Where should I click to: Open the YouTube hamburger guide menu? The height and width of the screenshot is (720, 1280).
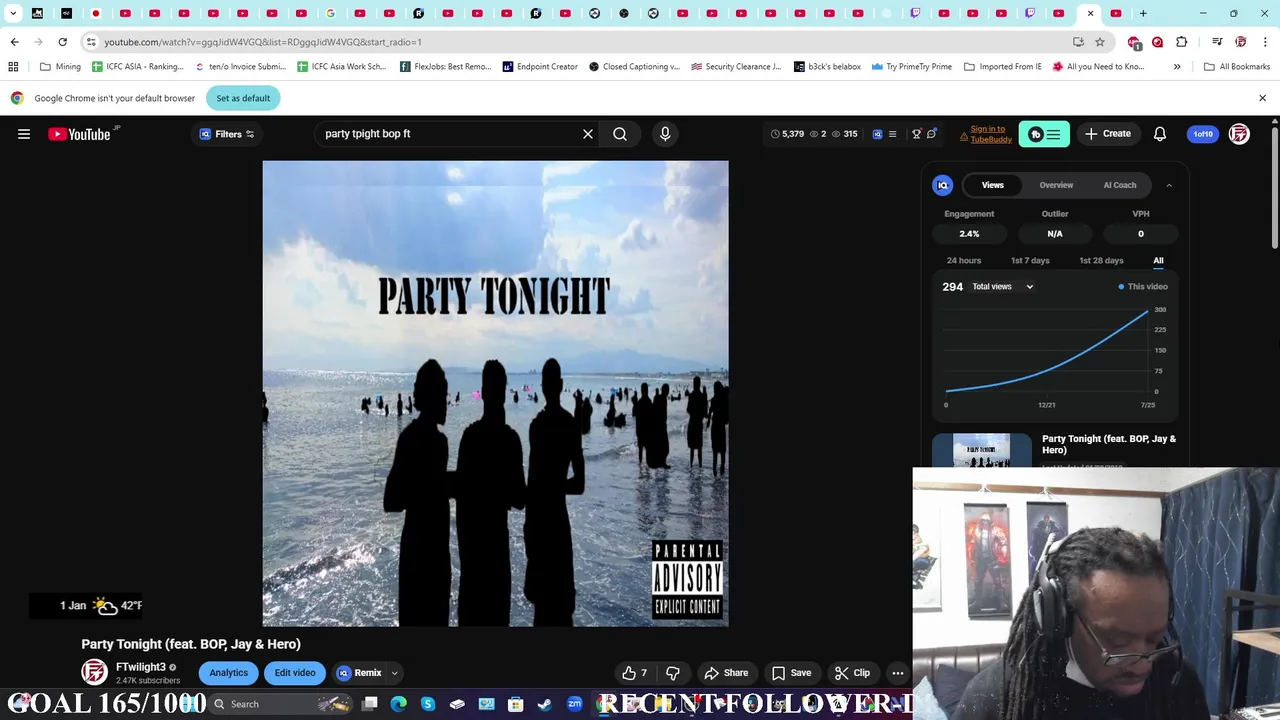(24, 134)
